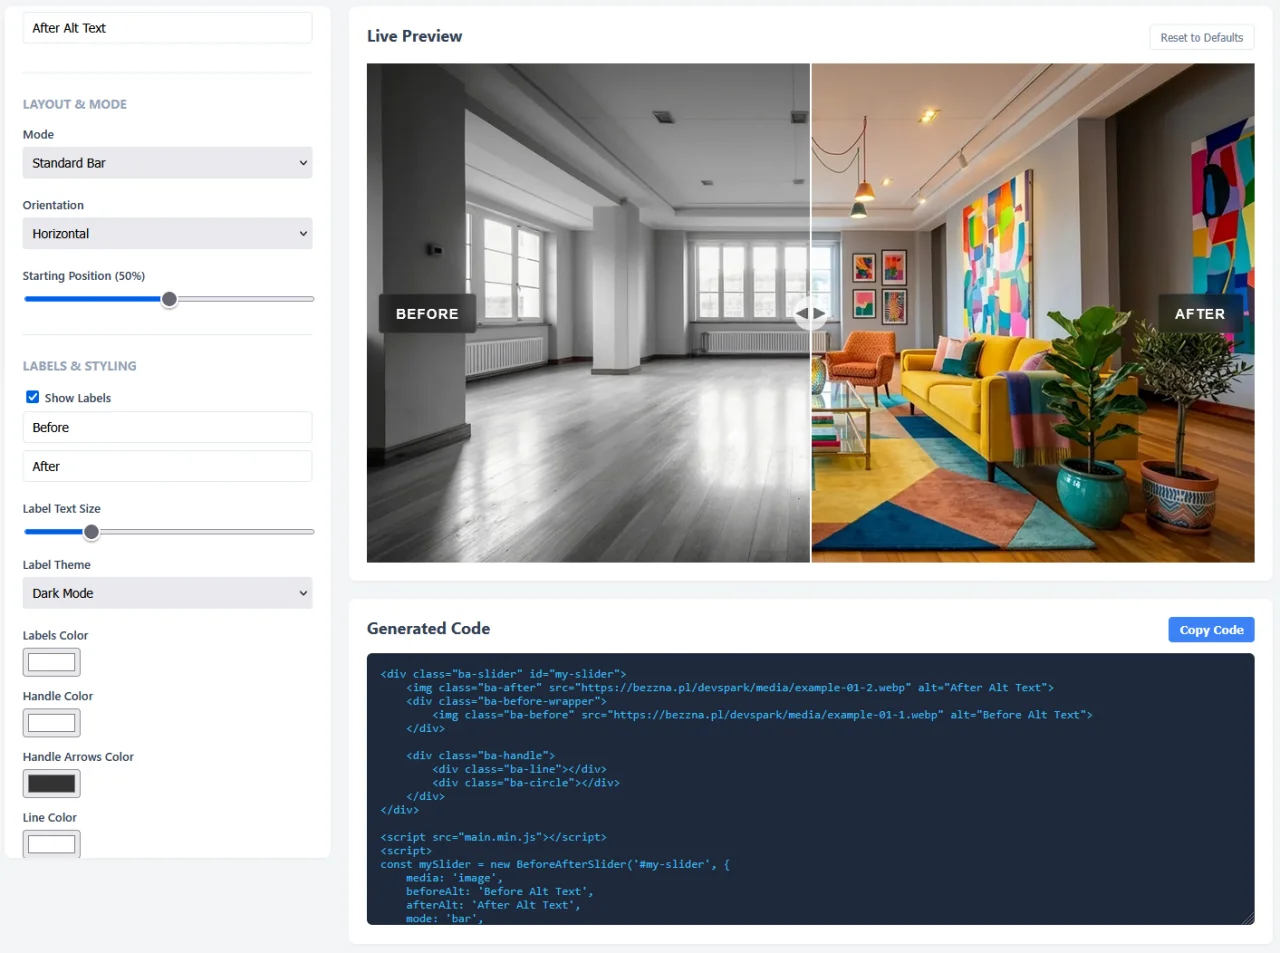Viewport: 1280px width, 953px height.
Task: Click the code line containing main.min.js
Action: point(493,837)
